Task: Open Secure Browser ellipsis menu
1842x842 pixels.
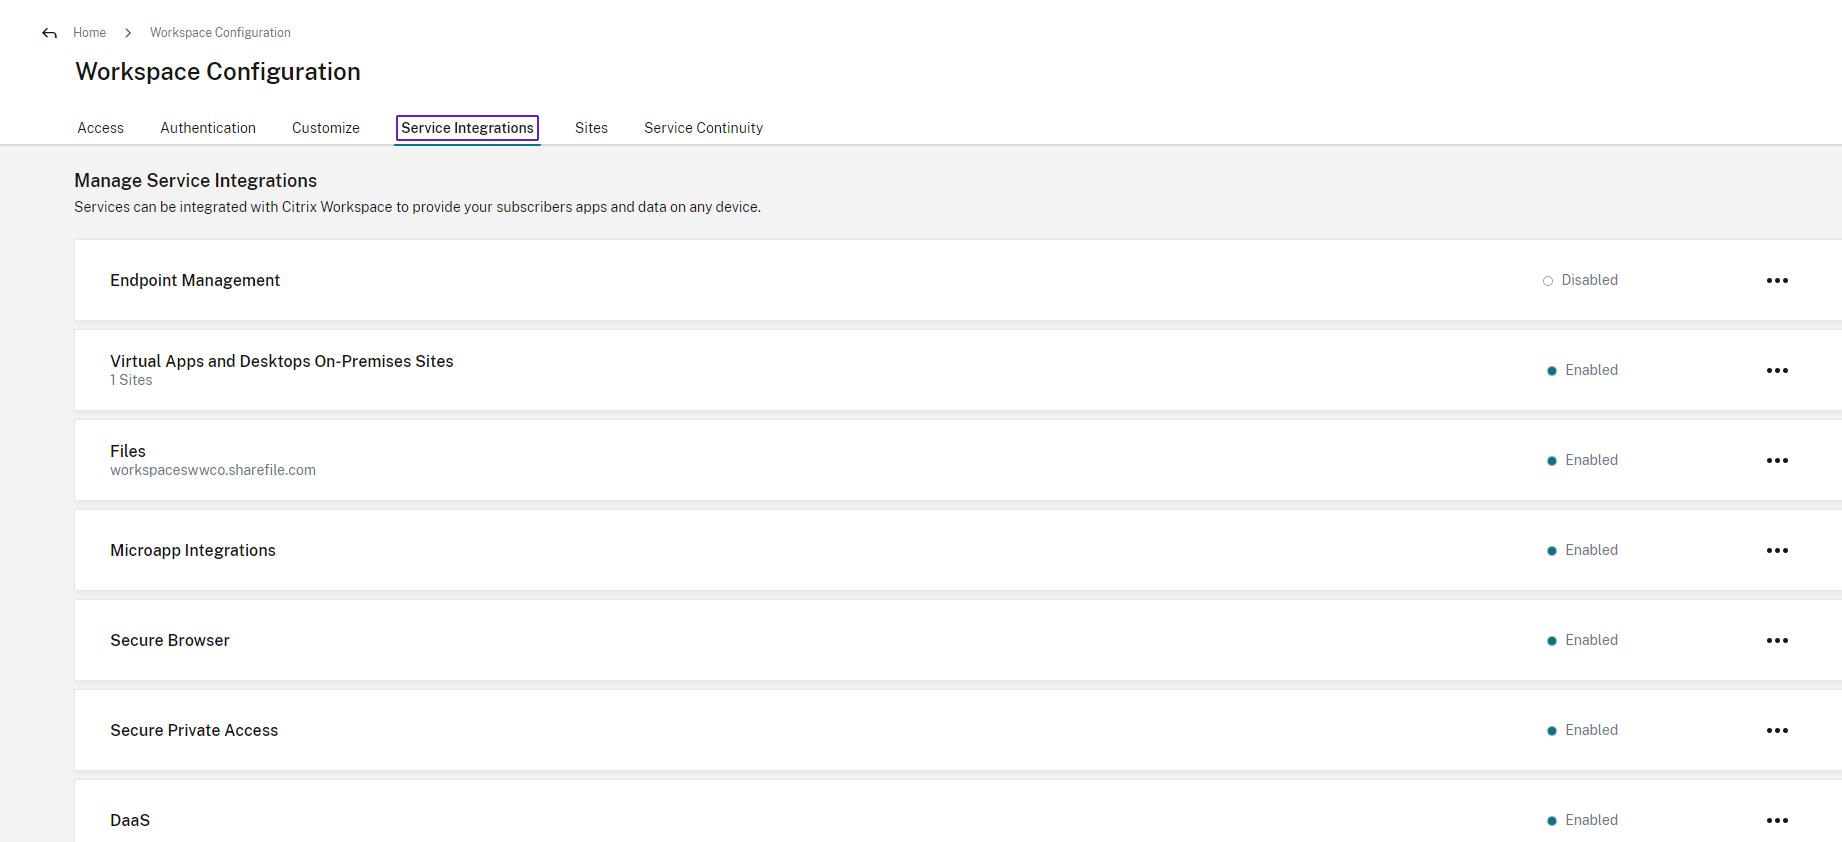Action: pyautogui.click(x=1777, y=641)
